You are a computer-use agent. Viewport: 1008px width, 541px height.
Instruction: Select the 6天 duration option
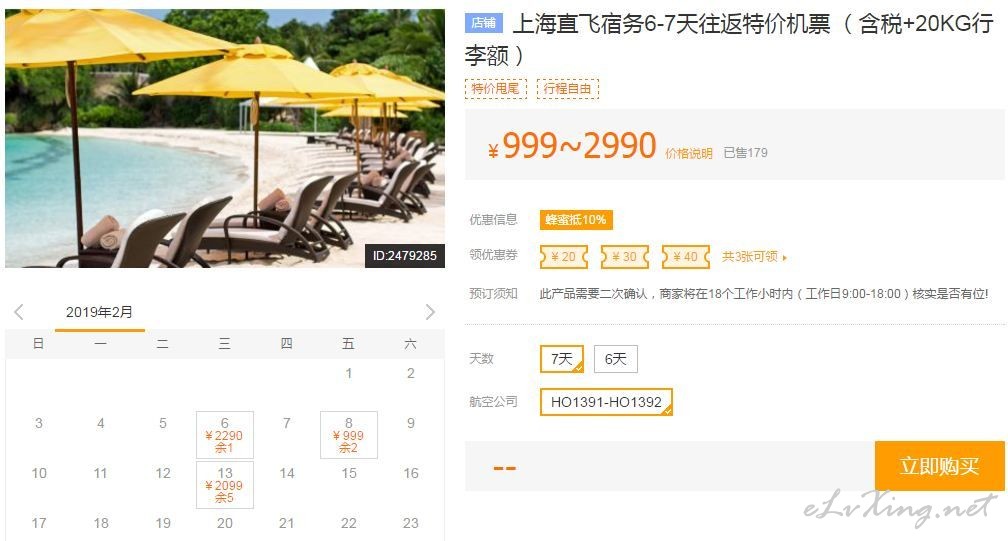pos(616,359)
